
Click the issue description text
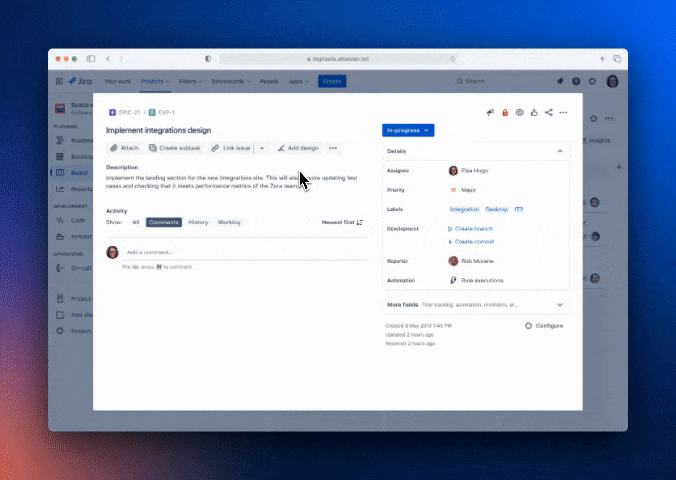point(232,182)
